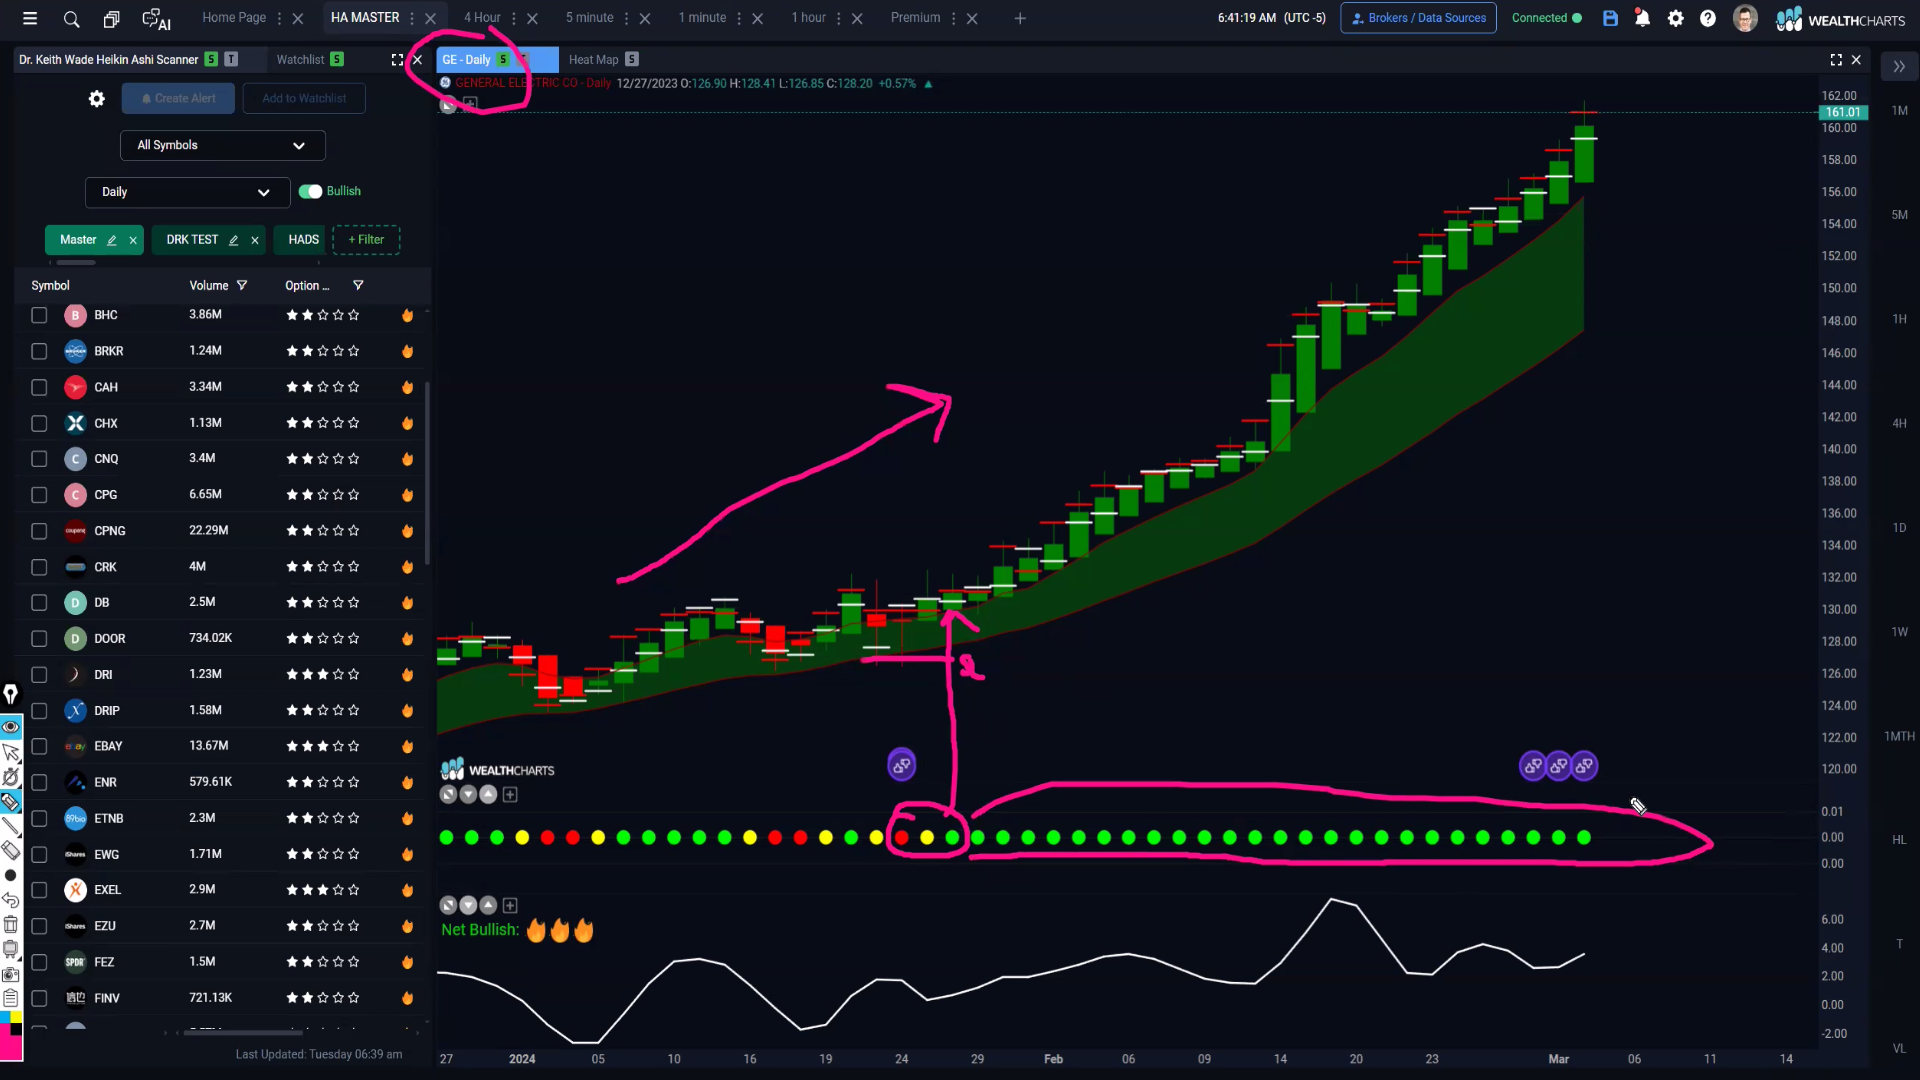Filter the Volume column

click(241, 285)
